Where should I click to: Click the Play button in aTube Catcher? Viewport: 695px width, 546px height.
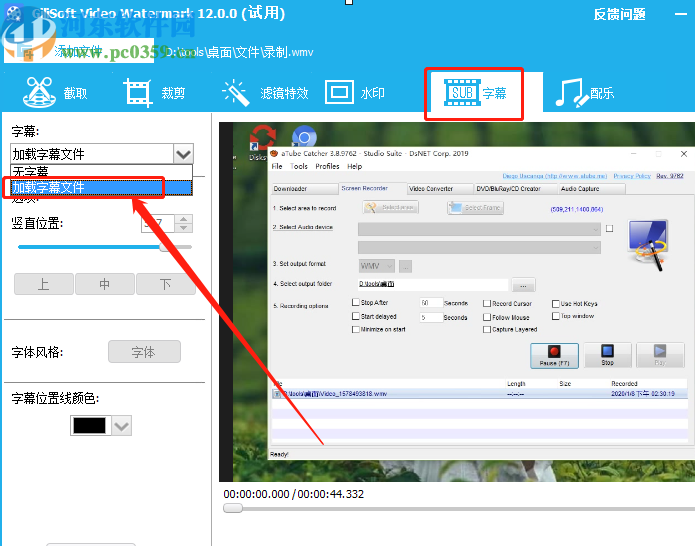click(x=660, y=355)
